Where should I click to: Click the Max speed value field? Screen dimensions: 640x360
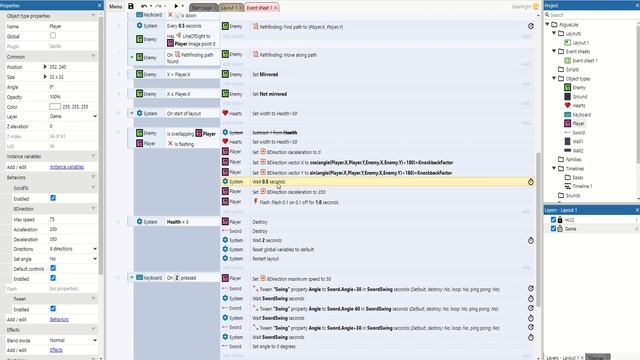pyautogui.click(x=73, y=220)
